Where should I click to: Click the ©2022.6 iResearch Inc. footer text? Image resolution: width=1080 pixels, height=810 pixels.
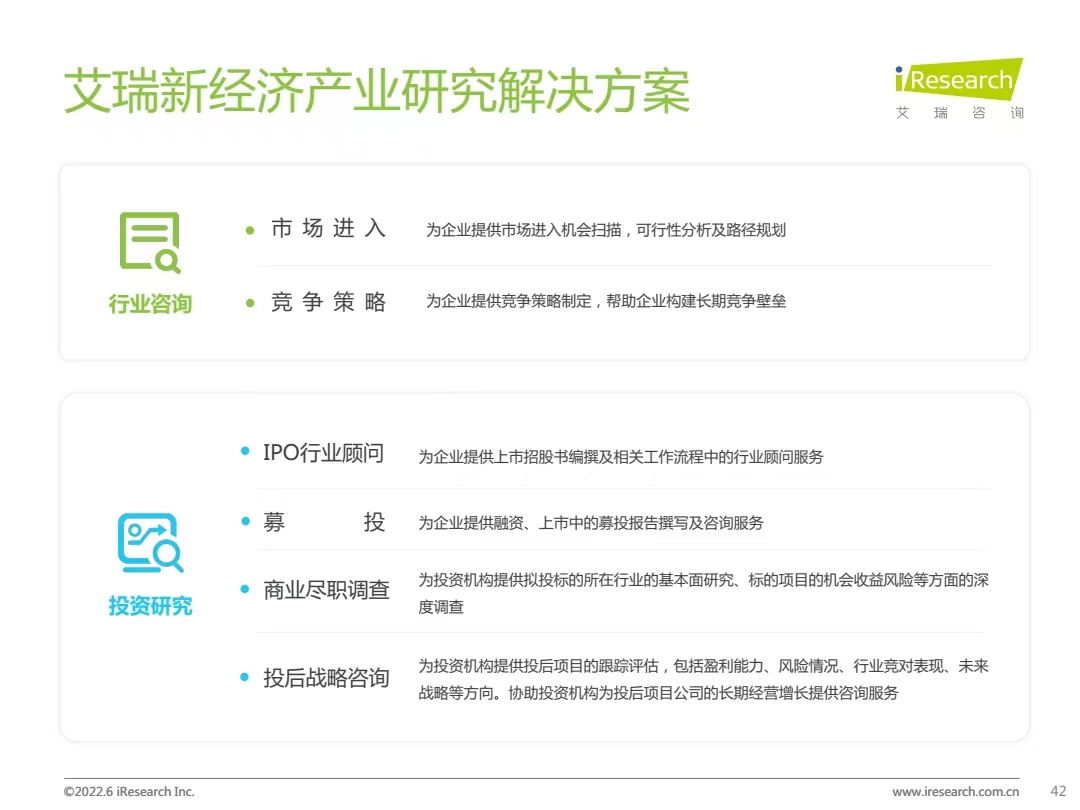pyautogui.click(x=129, y=790)
